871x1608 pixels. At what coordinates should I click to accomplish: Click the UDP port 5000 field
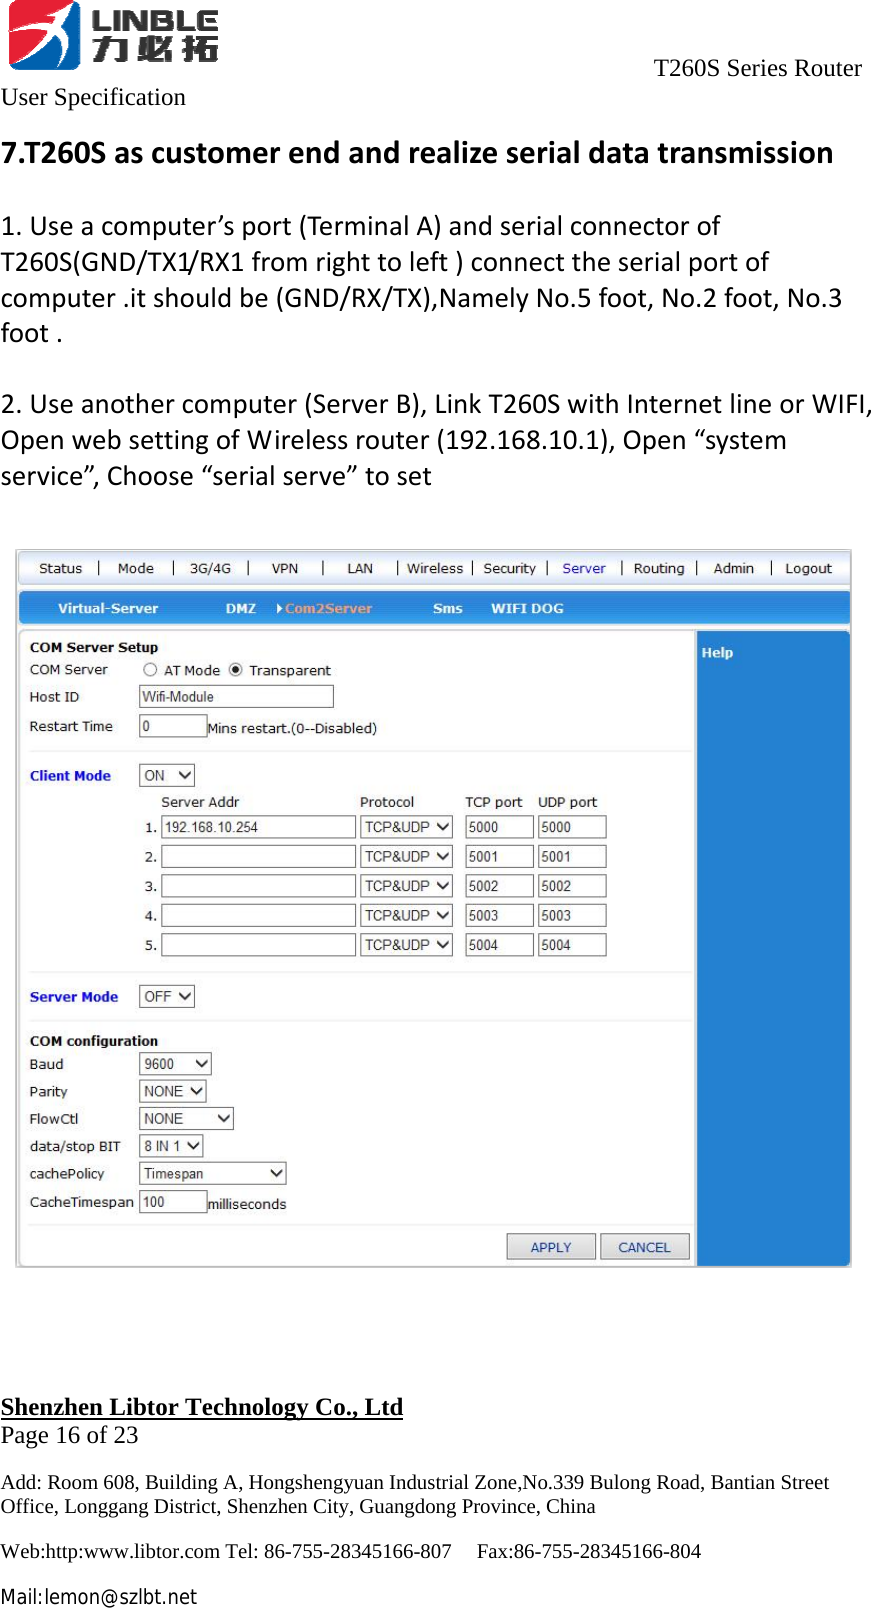pyautogui.click(x=572, y=827)
